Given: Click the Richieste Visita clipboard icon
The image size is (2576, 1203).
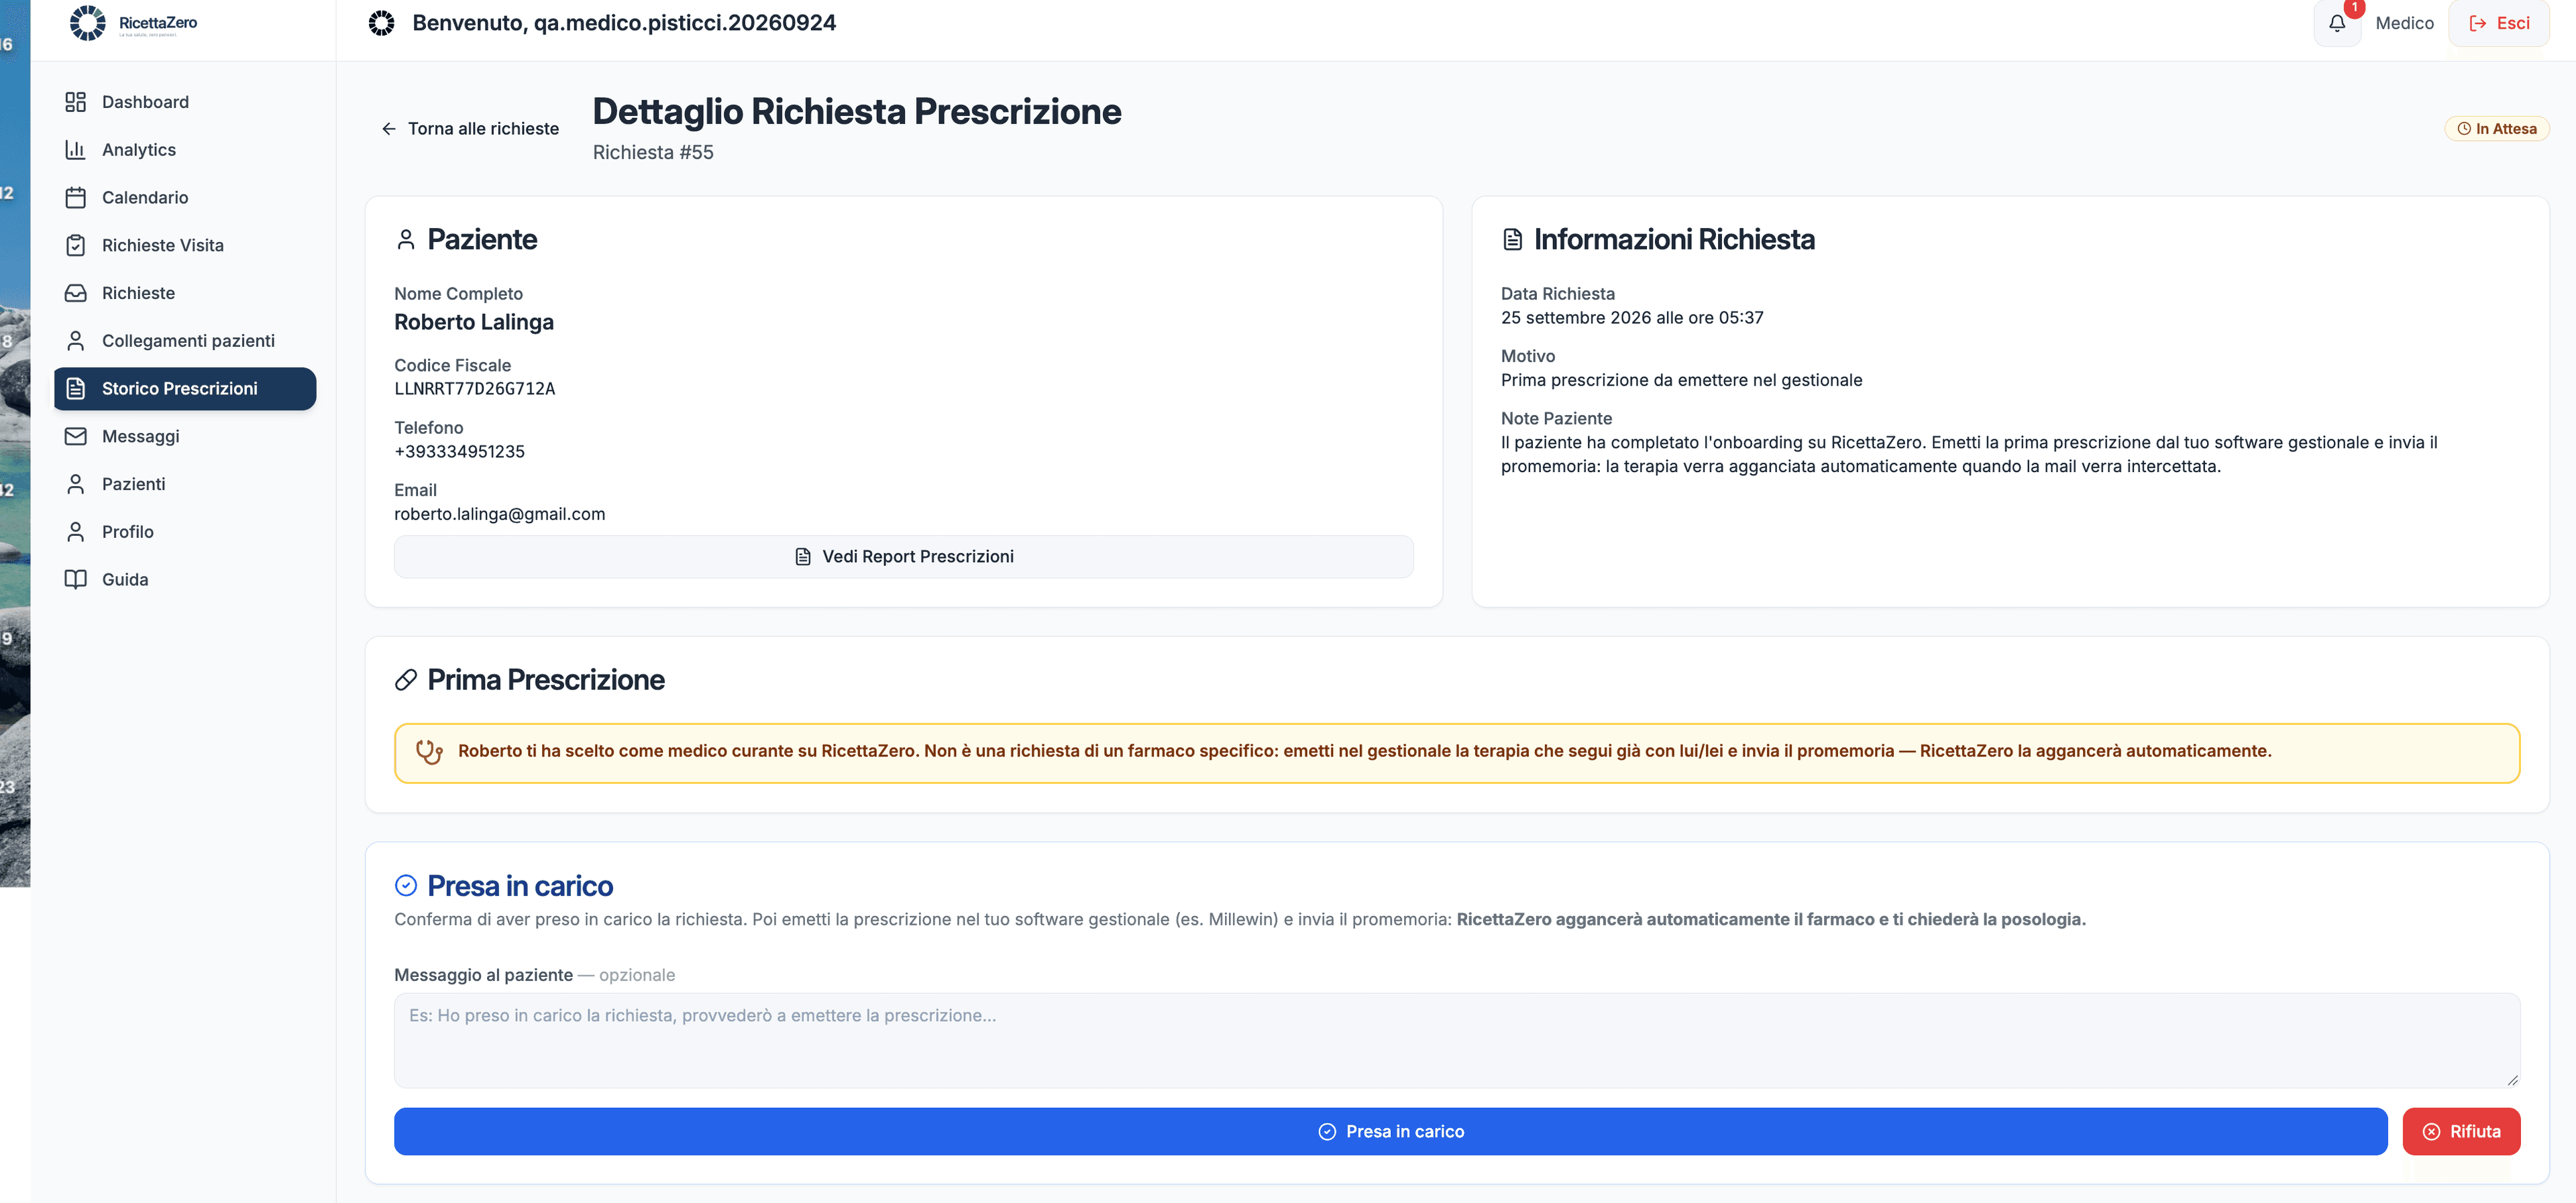Looking at the screenshot, I should tap(75, 245).
